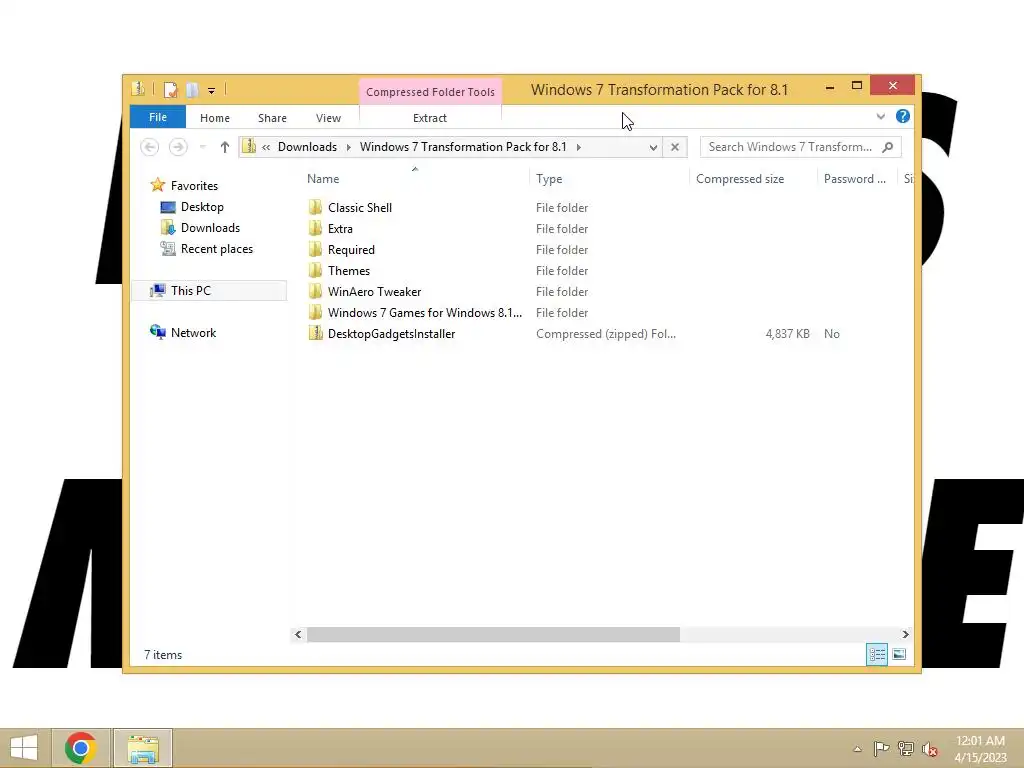The image size is (1024, 768).
Task: Click Windows 7 Transformation Pack breadcrumb segment
Action: click(463, 147)
